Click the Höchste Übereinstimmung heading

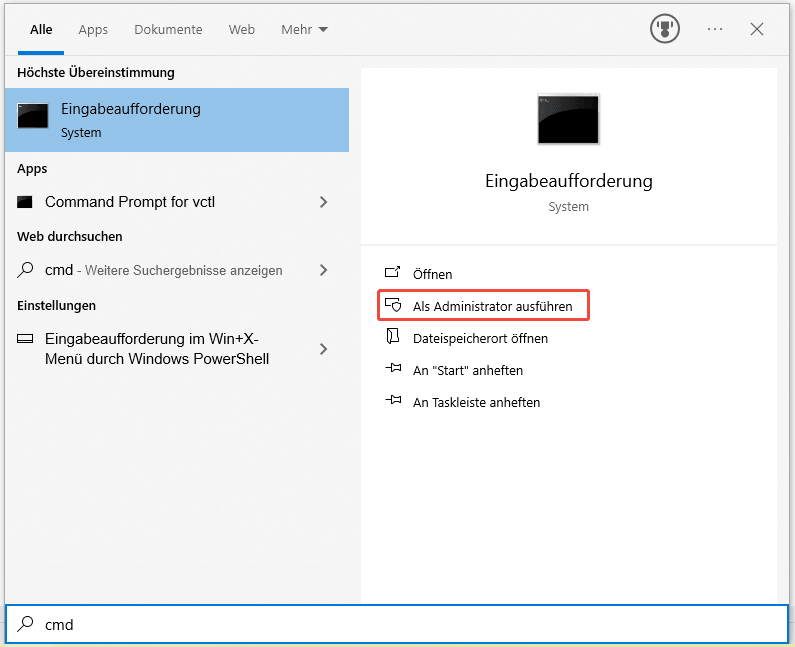click(x=96, y=73)
